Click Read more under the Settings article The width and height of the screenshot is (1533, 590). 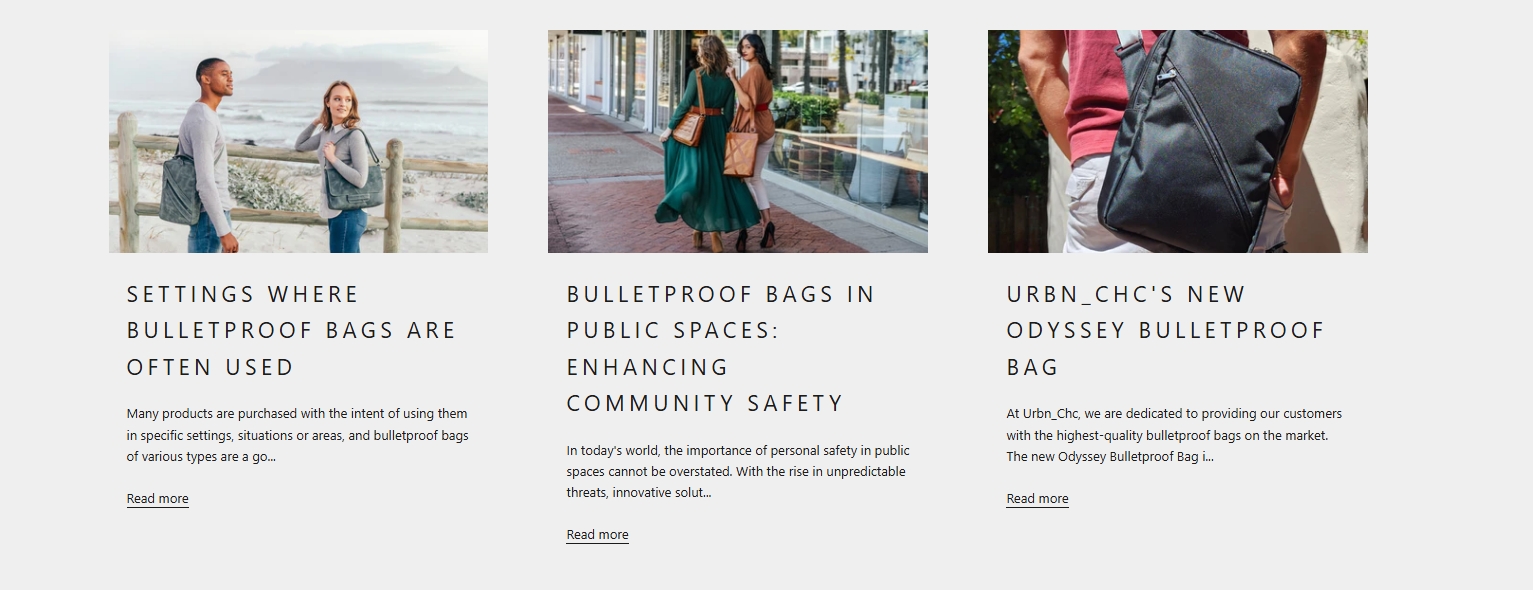point(157,499)
